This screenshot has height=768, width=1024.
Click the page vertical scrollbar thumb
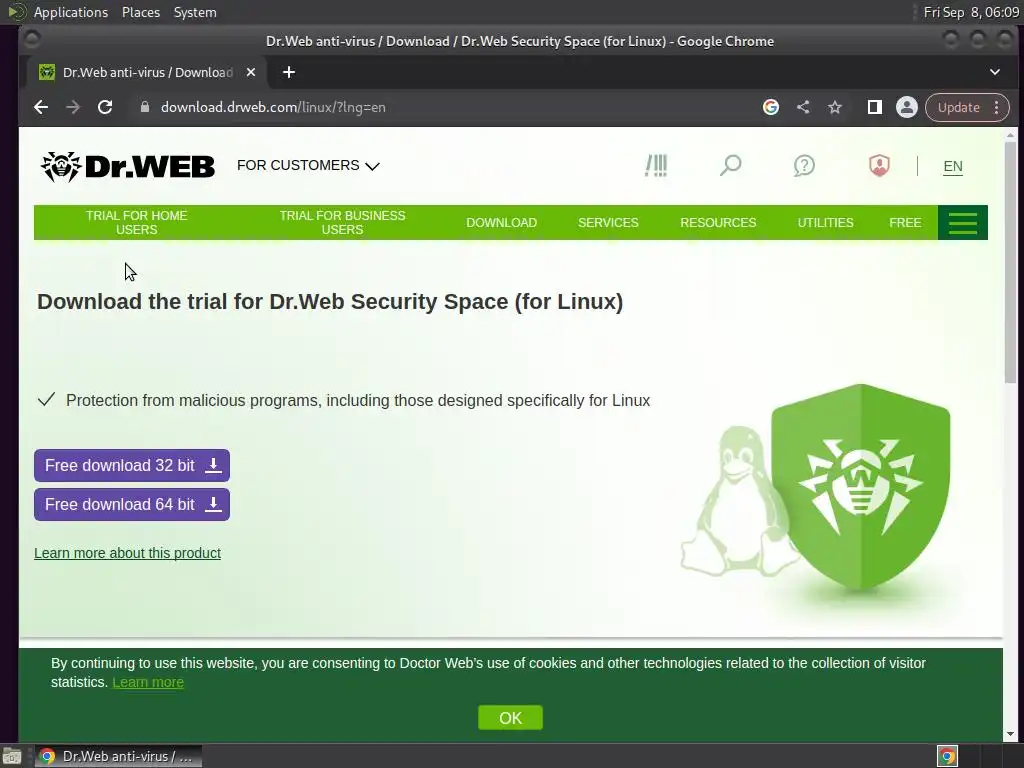pyautogui.click(x=1010, y=261)
